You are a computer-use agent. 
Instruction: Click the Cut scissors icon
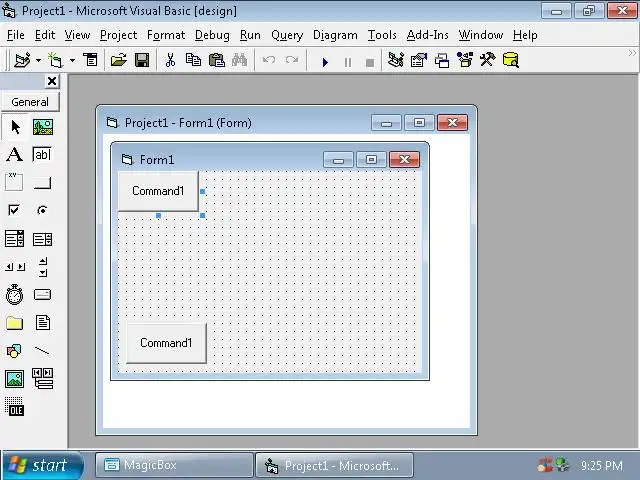(170, 60)
